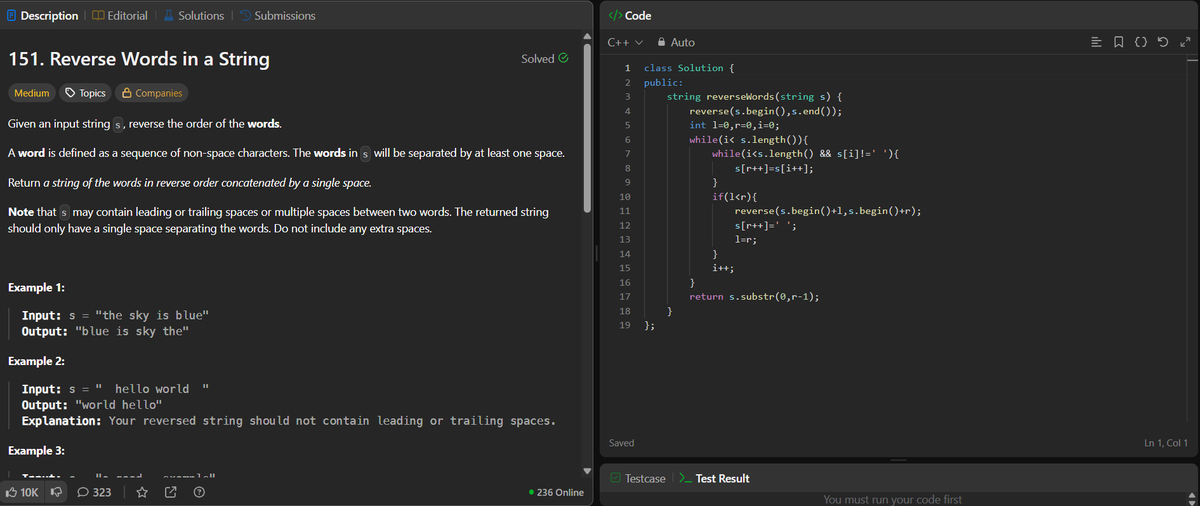Click line number 10 in the gutter
Viewport: 1200px width, 506px height.
(624, 197)
